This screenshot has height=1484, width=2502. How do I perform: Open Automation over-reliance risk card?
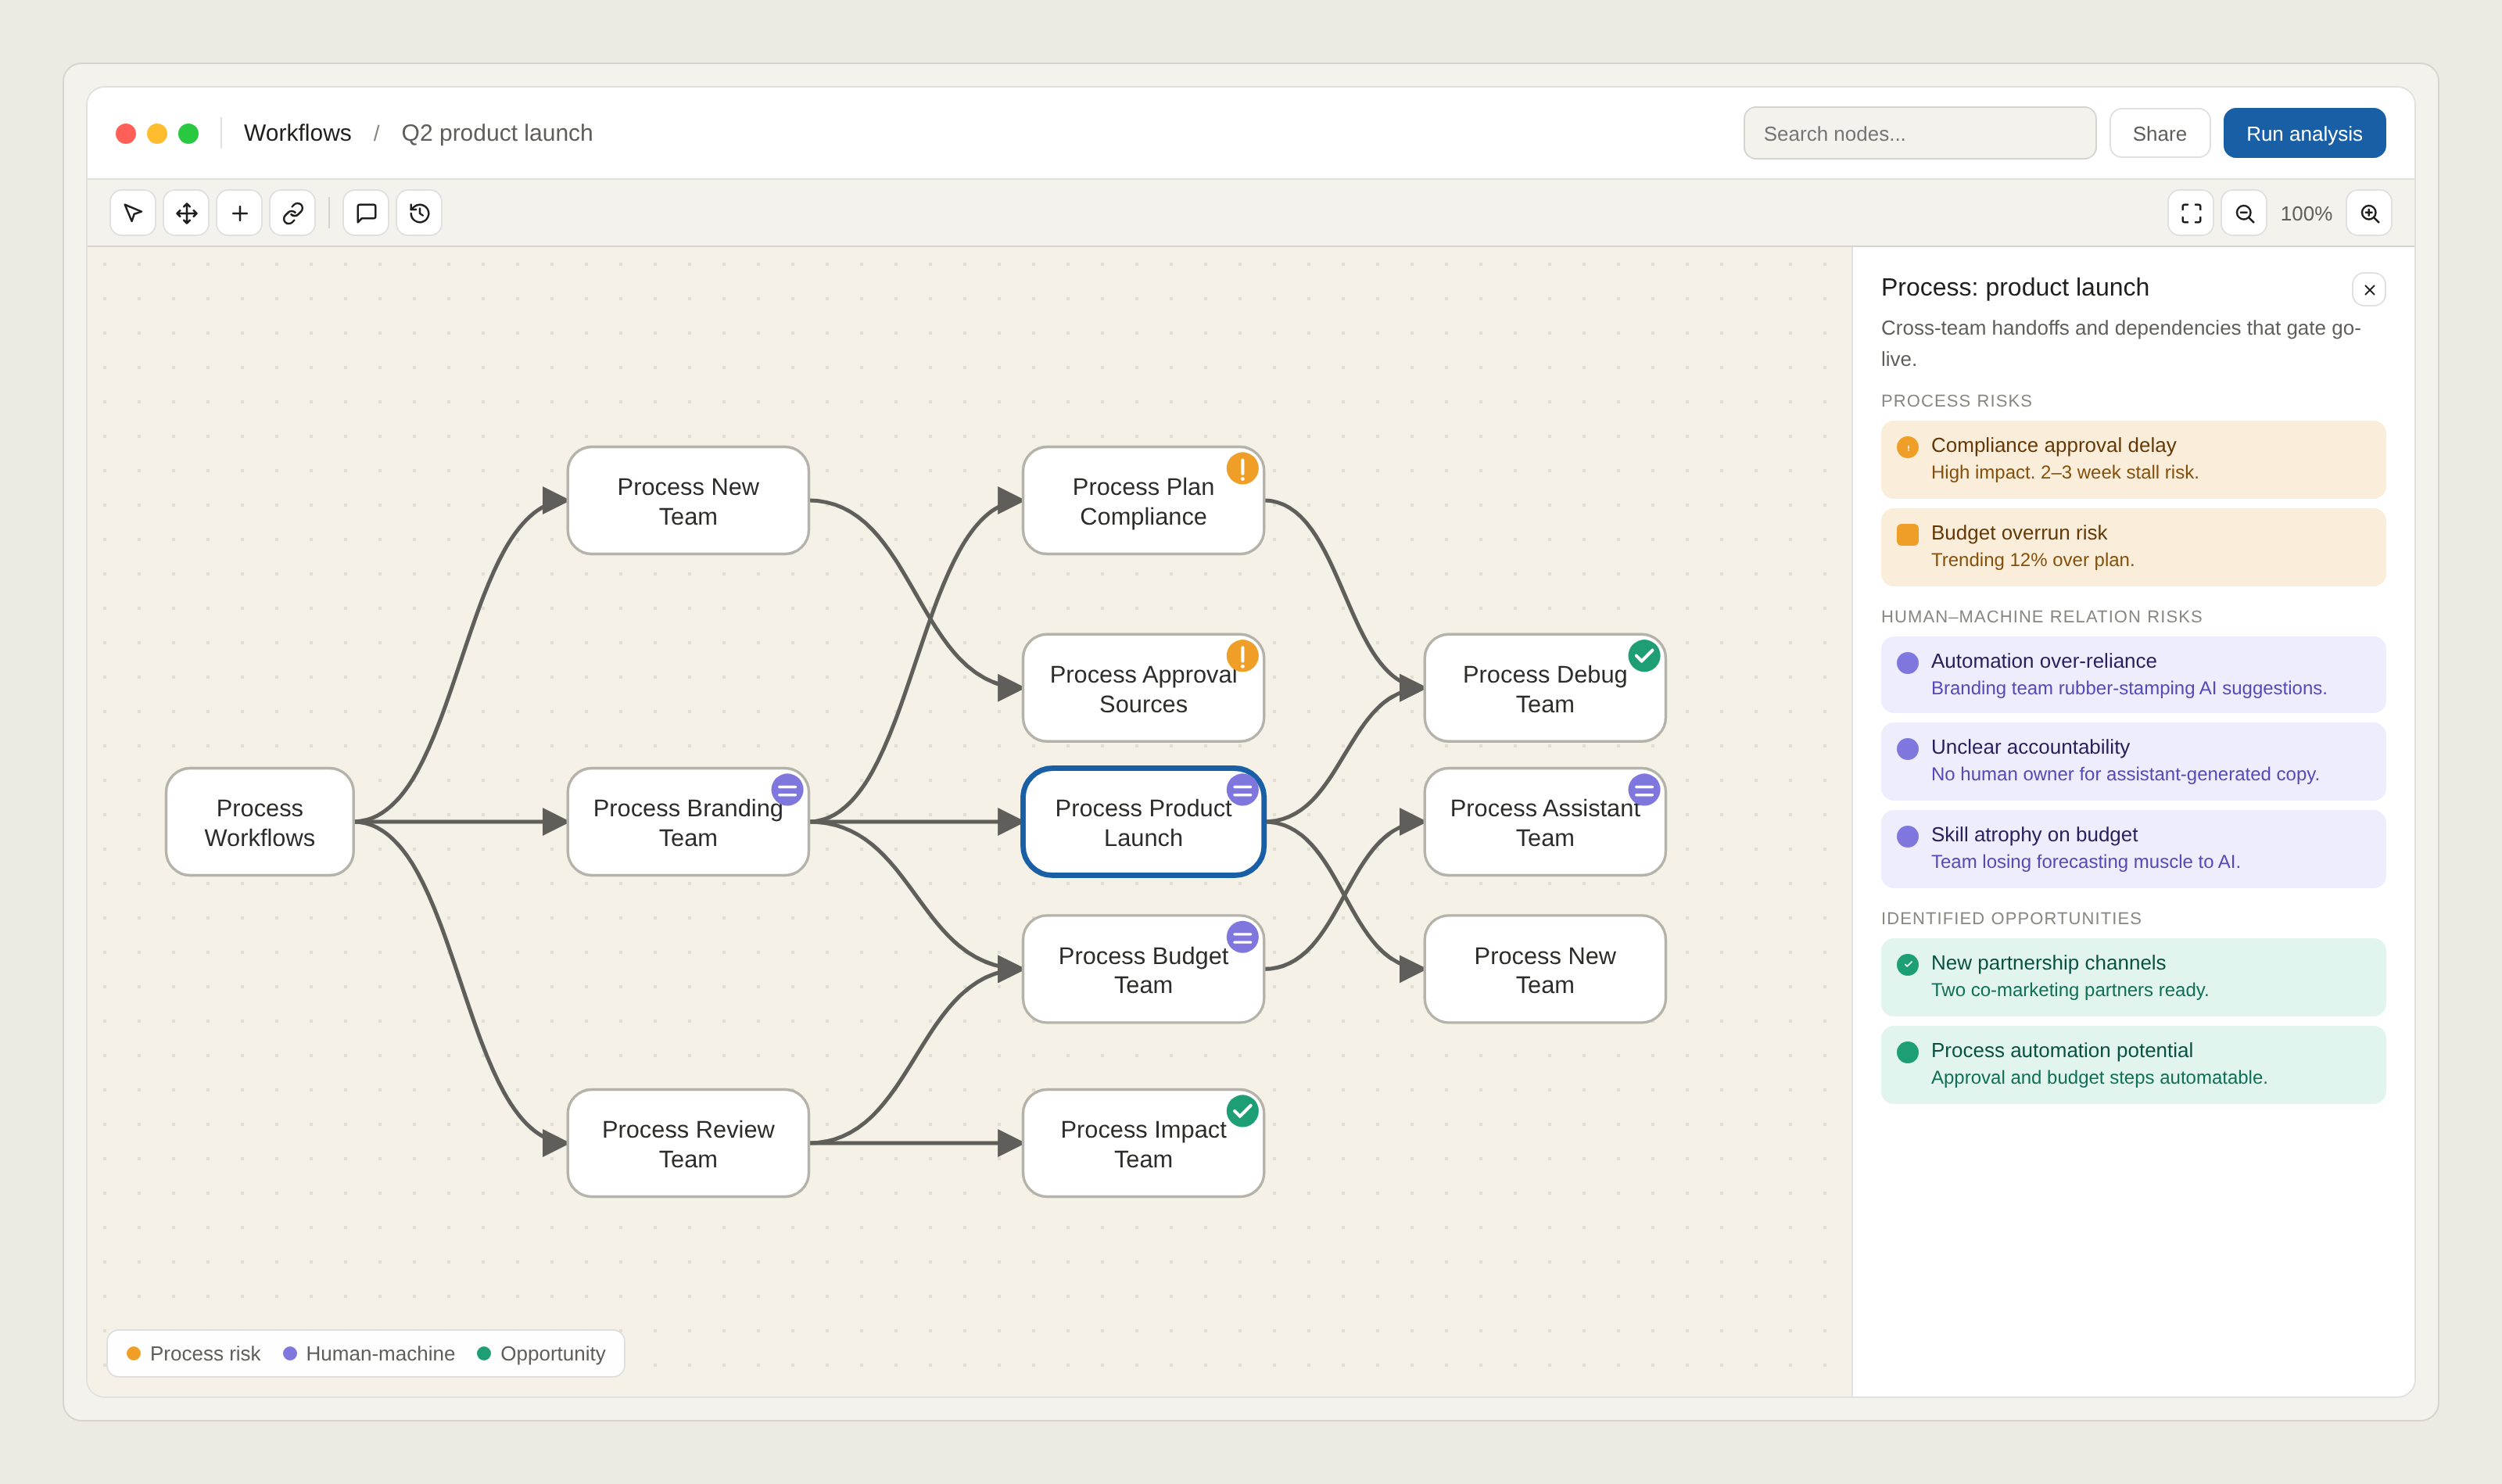[x=2133, y=675]
